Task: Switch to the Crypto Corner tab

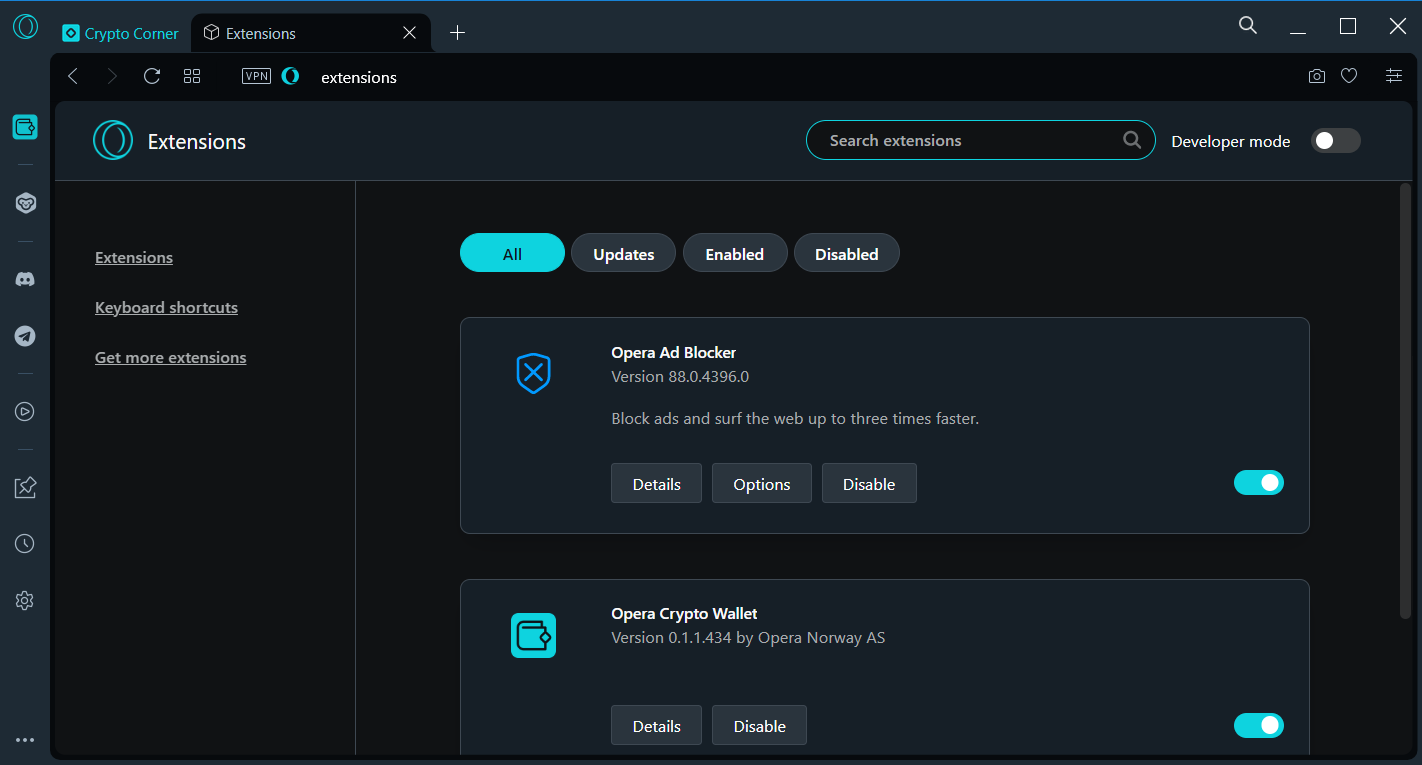Action: point(121,33)
